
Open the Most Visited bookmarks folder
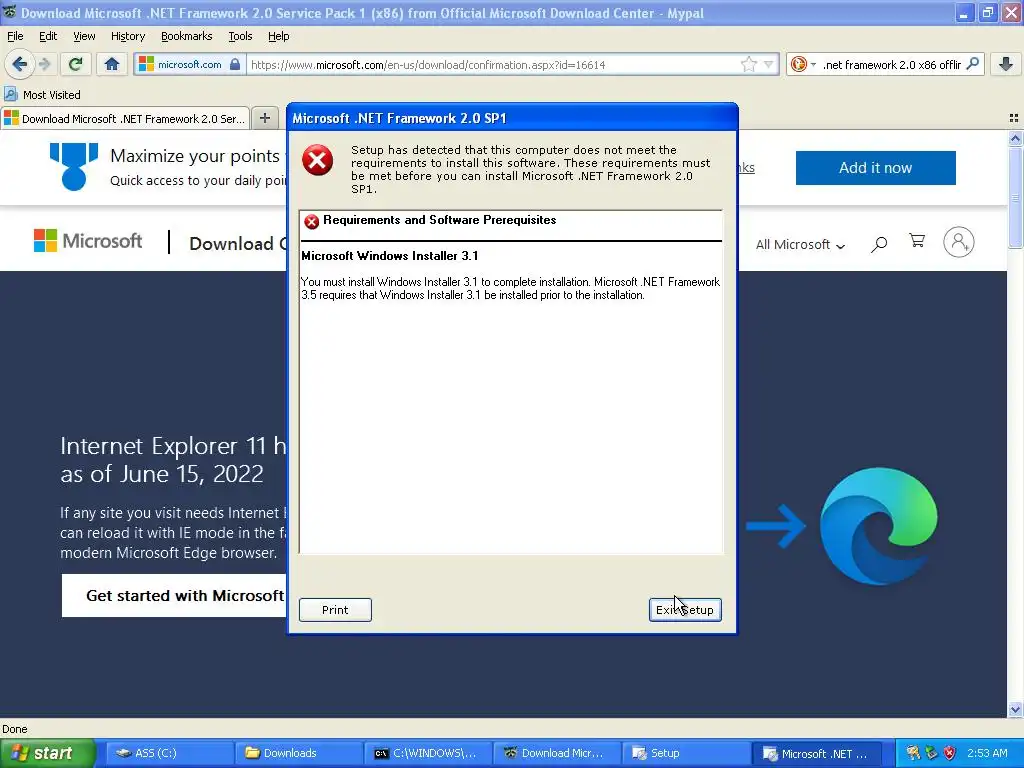point(42,95)
